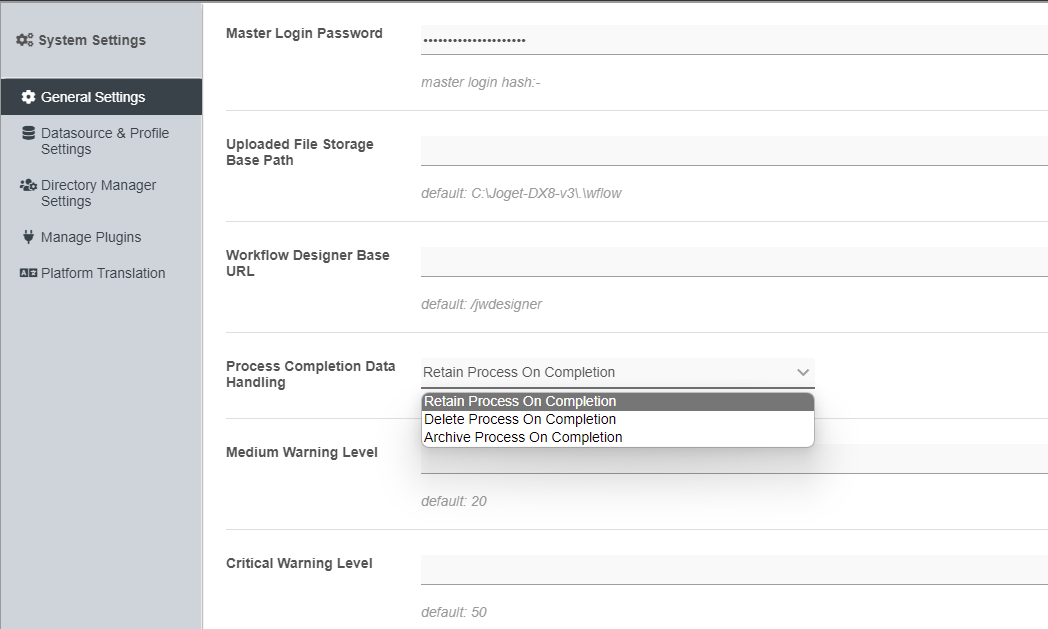Click the Process Completion dropdown chevron
Screen dimensions: 1048x629
(x=803, y=372)
